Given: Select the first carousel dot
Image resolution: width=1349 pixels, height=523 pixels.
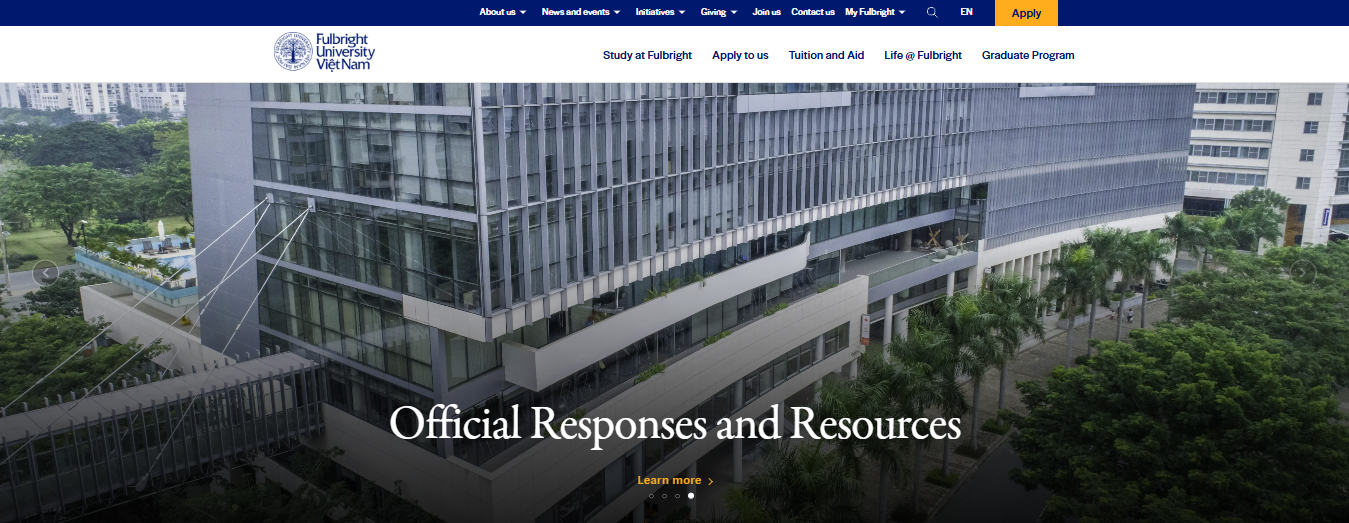Looking at the screenshot, I should pyautogui.click(x=651, y=496).
